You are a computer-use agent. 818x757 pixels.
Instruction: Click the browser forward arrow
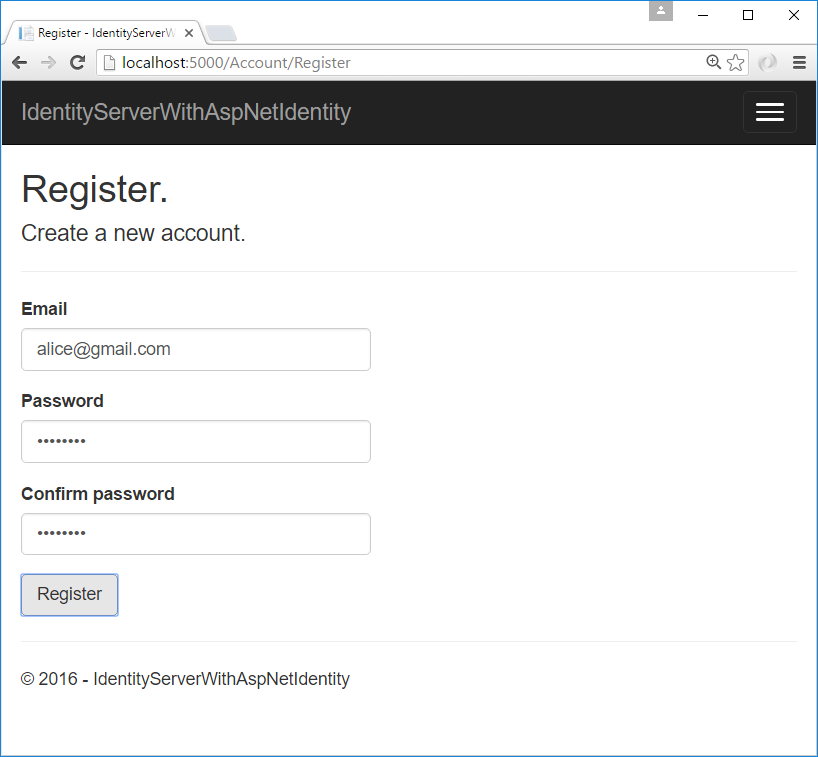pyautogui.click(x=48, y=63)
